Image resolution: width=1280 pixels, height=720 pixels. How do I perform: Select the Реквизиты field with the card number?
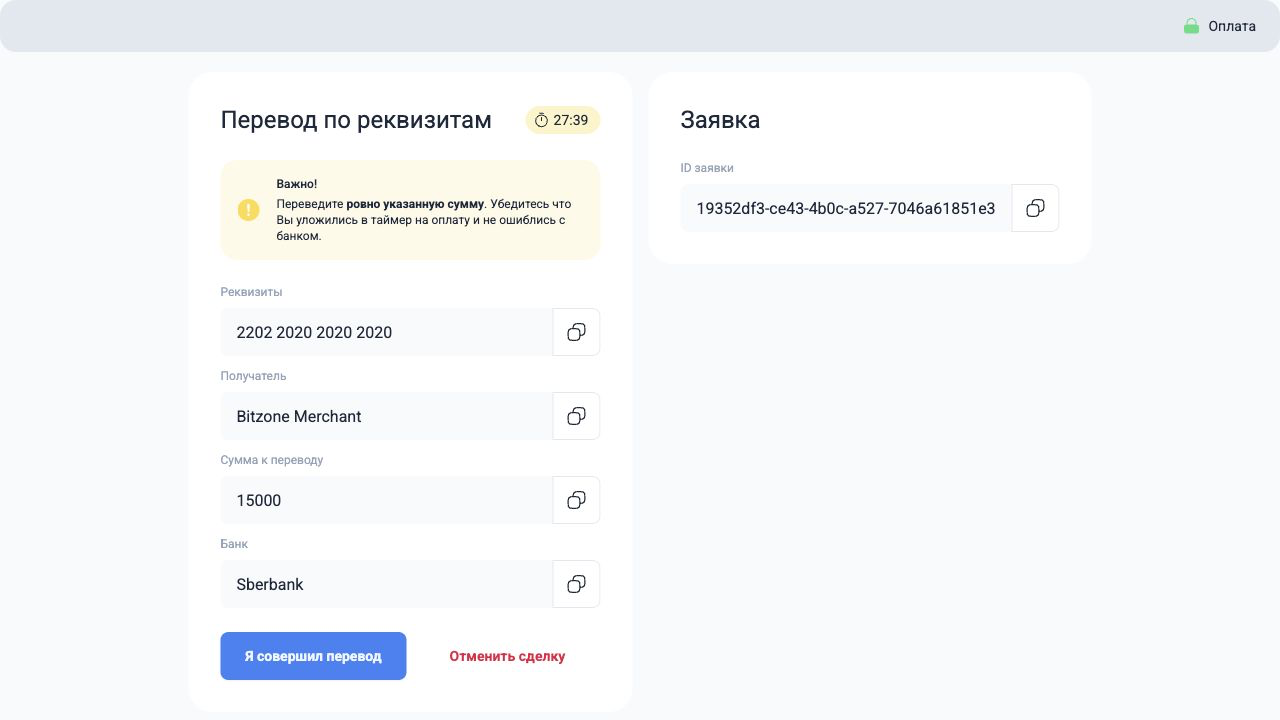(386, 332)
